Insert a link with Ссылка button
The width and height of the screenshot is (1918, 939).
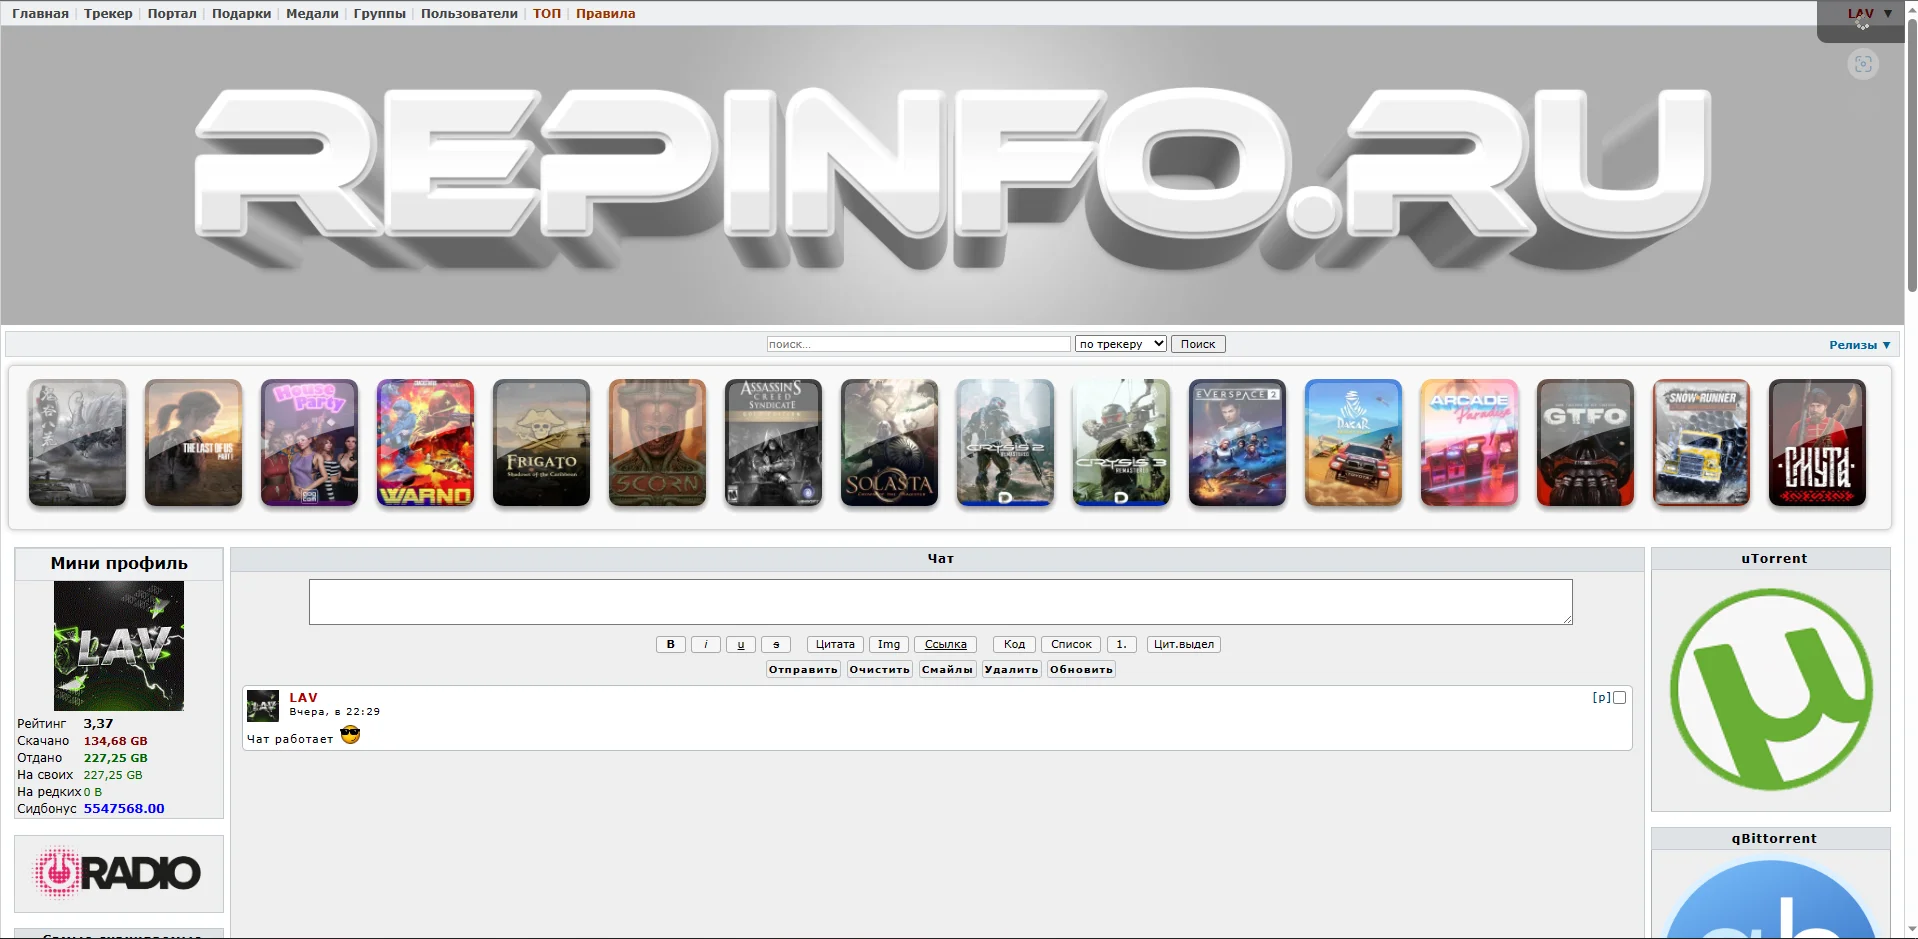coord(946,644)
